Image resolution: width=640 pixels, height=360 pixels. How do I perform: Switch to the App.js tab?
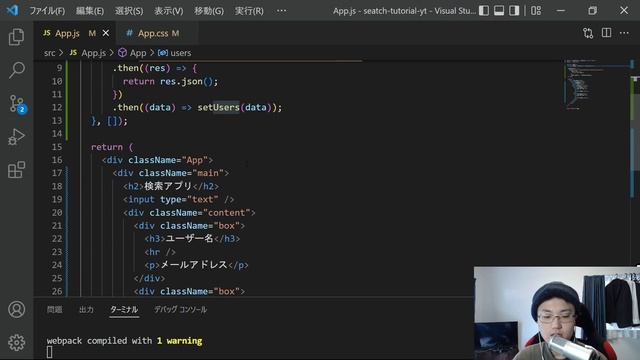pyautogui.click(x=67, y=33)
